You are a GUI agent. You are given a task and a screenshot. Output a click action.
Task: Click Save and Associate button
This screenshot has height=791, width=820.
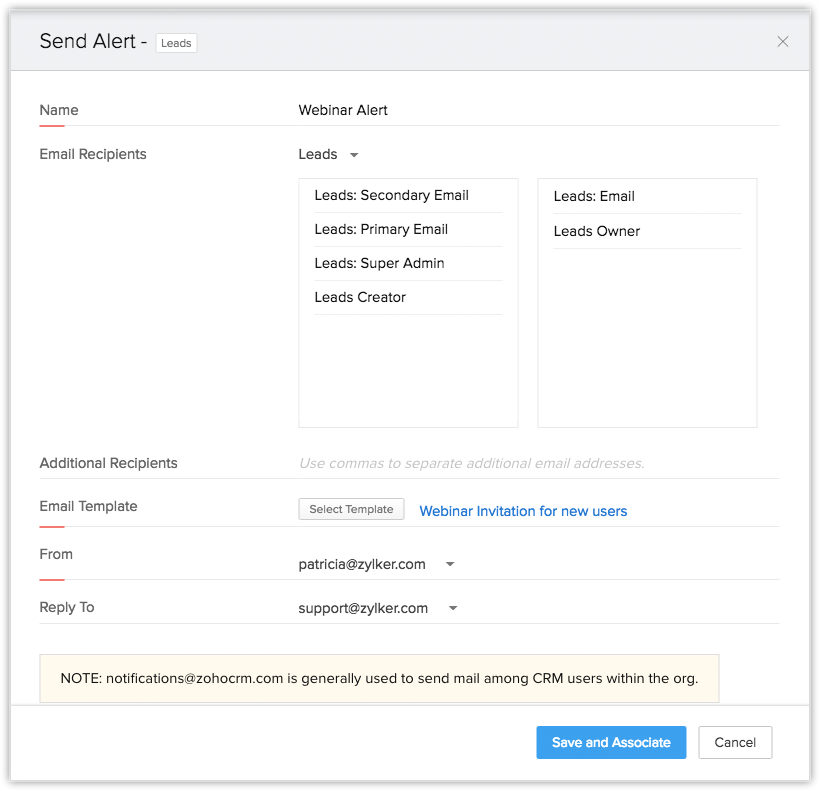point(611,743)
